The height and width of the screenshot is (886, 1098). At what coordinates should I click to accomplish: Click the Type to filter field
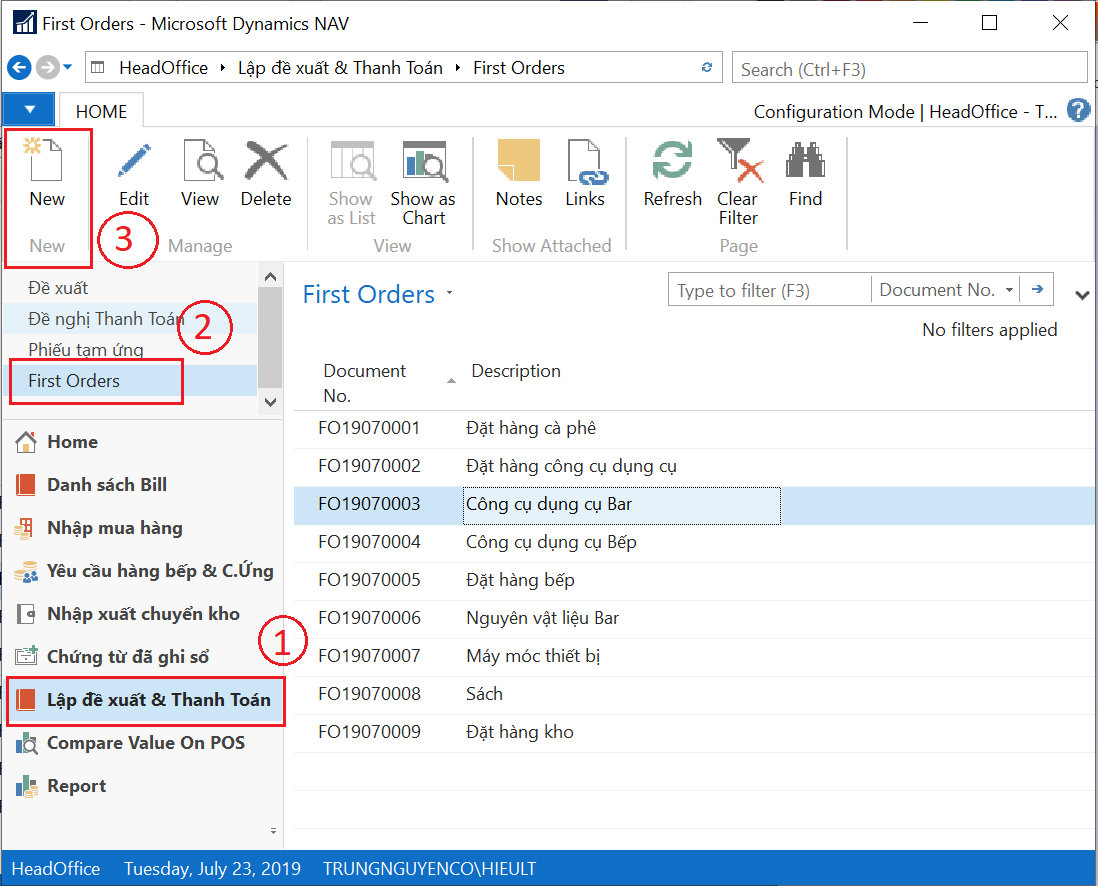[x=770, y=290]
